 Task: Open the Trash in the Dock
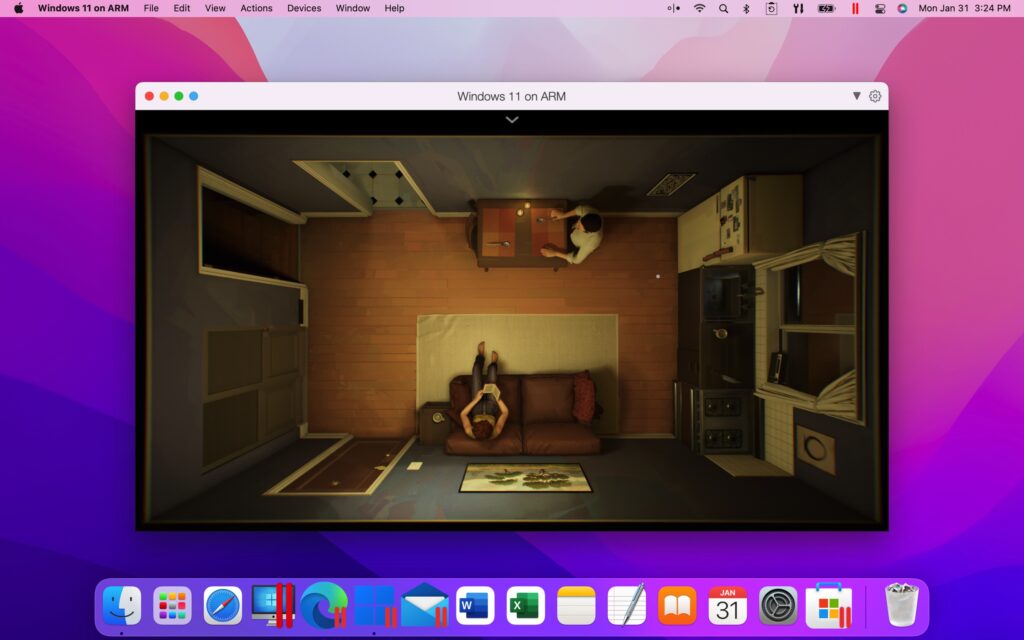tap(902, 605)
